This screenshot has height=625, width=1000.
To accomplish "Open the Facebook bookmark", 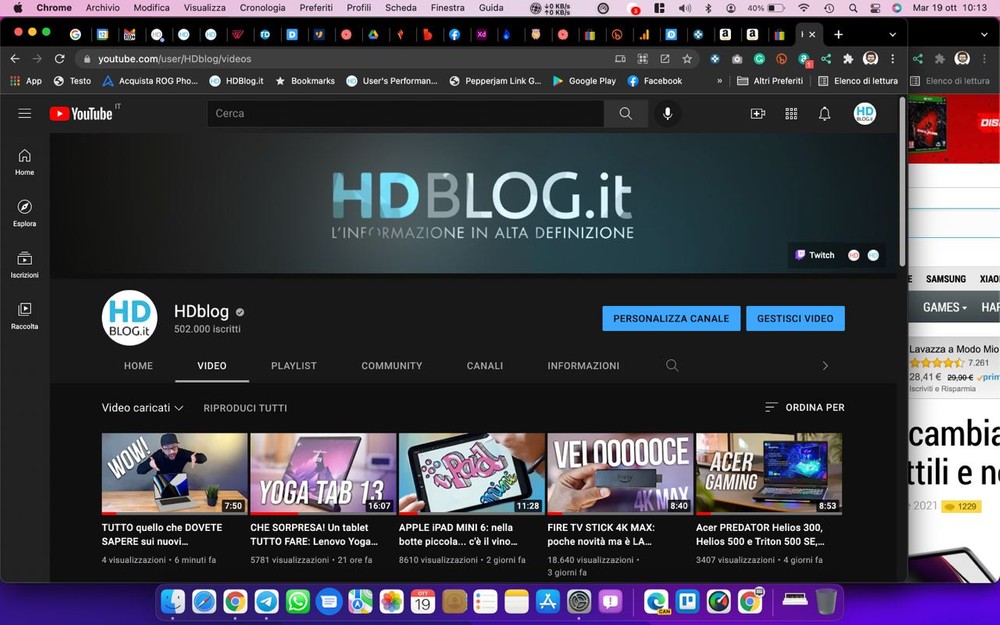I will point(655,81).
